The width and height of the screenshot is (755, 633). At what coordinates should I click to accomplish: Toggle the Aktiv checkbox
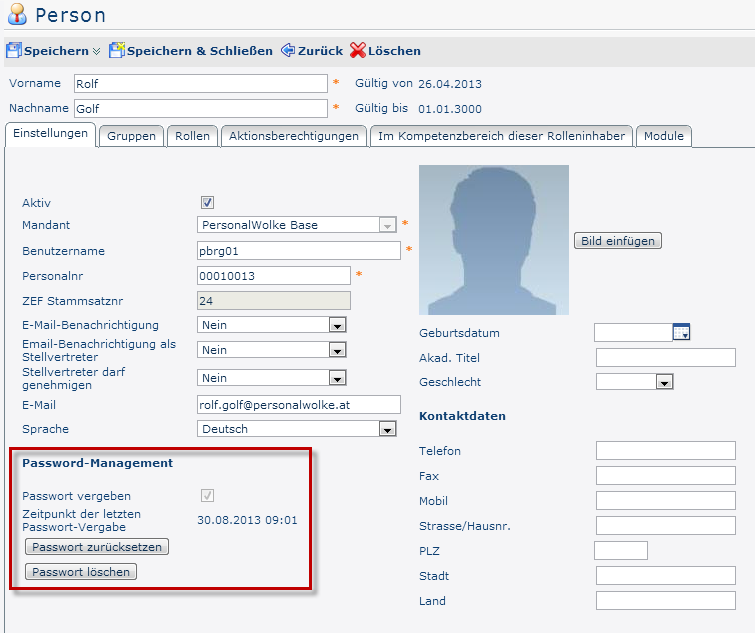[208, 202]
